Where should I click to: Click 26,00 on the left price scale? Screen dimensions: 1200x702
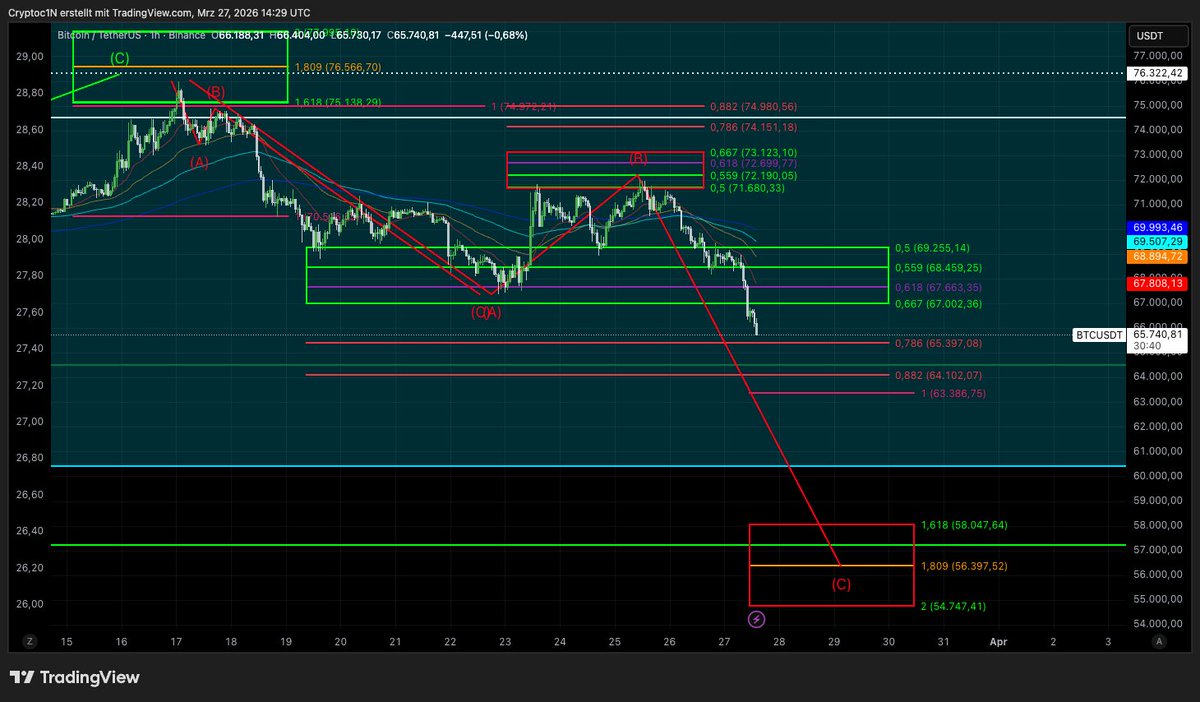point(30,604)
